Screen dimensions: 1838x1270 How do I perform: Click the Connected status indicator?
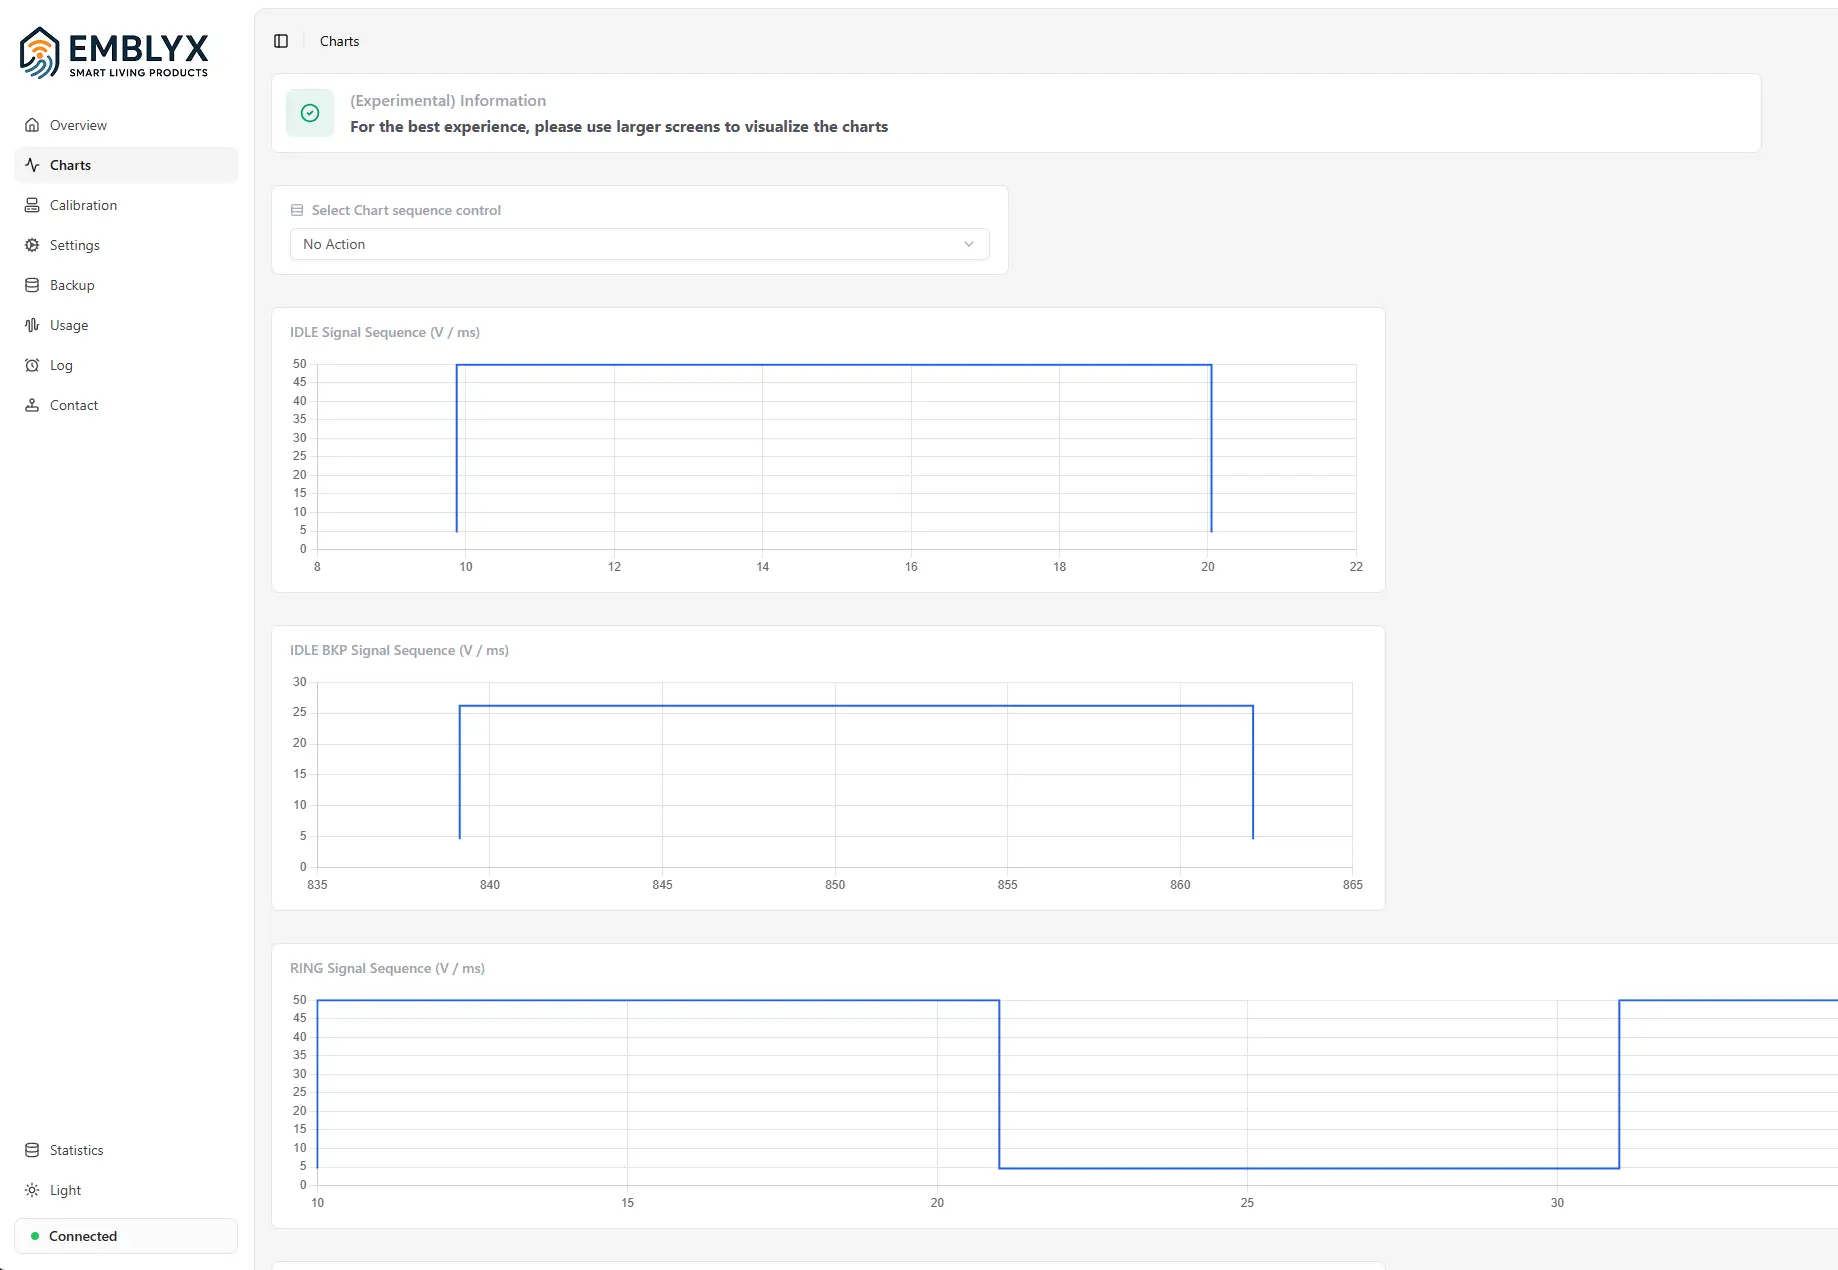(x=126, y=1236)
